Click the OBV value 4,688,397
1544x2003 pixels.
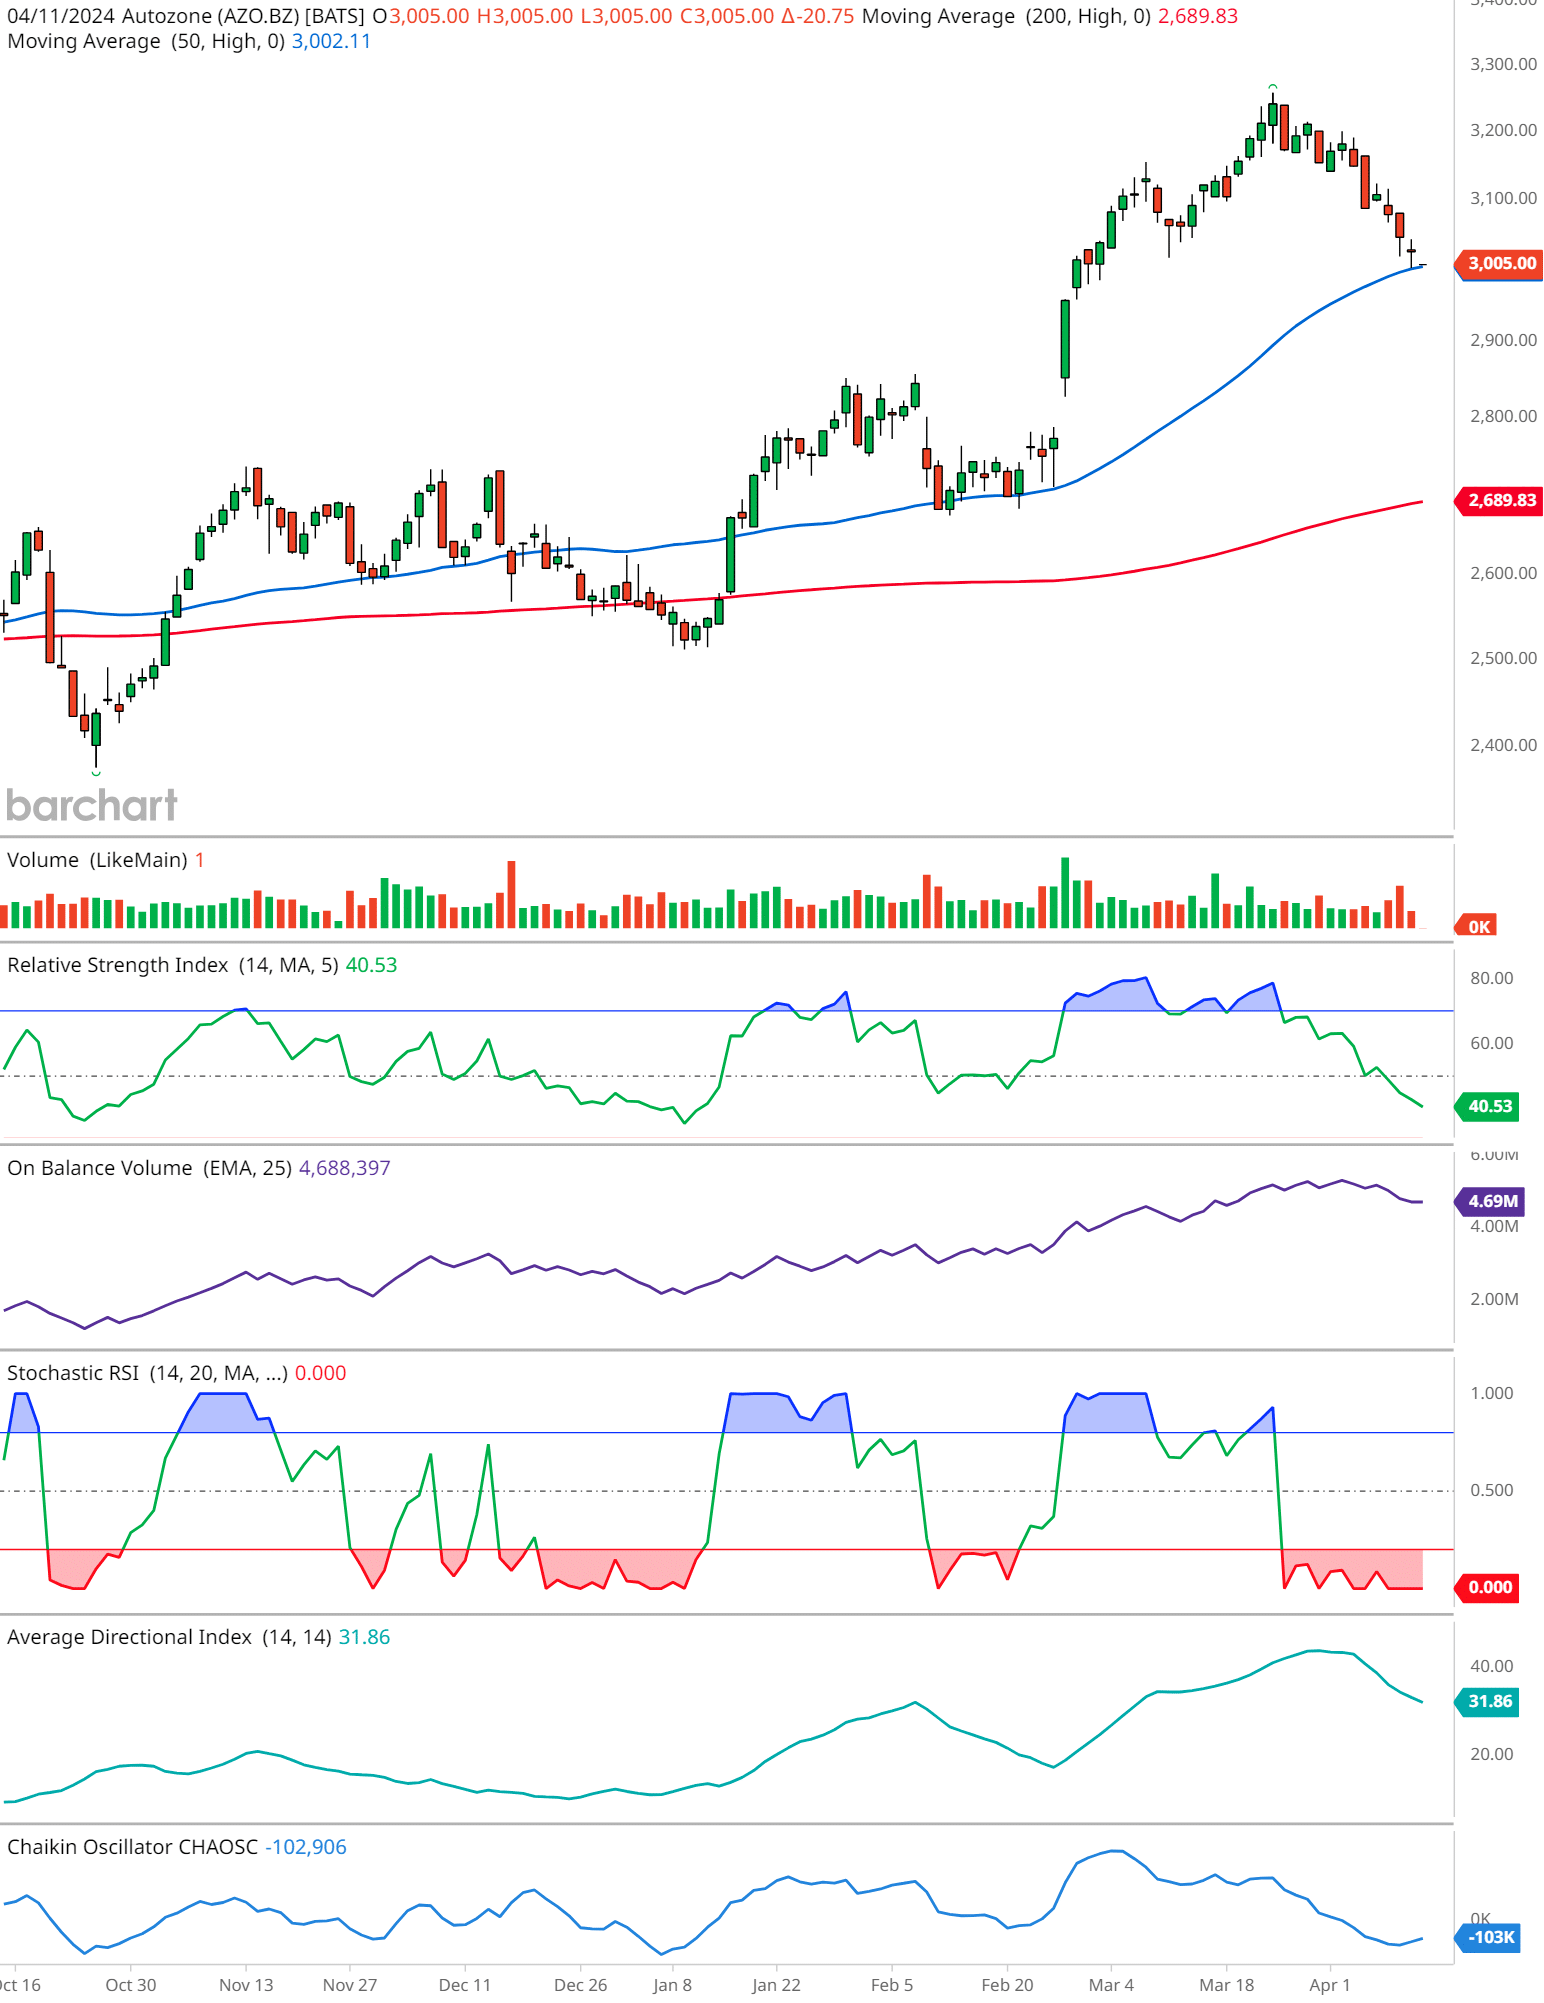click(344, 1168)
